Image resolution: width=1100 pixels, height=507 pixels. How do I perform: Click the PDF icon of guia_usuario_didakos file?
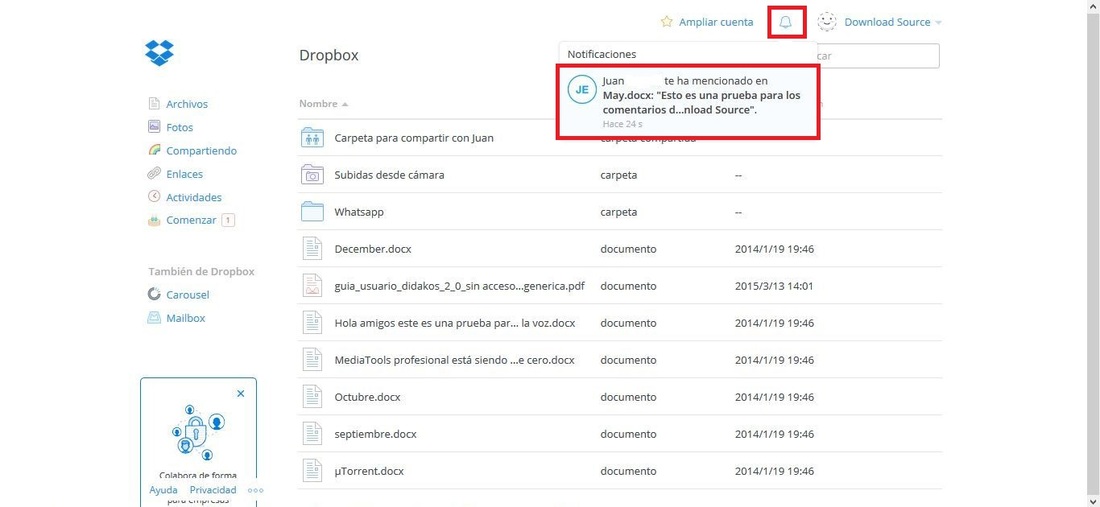(x=311, y=285)
